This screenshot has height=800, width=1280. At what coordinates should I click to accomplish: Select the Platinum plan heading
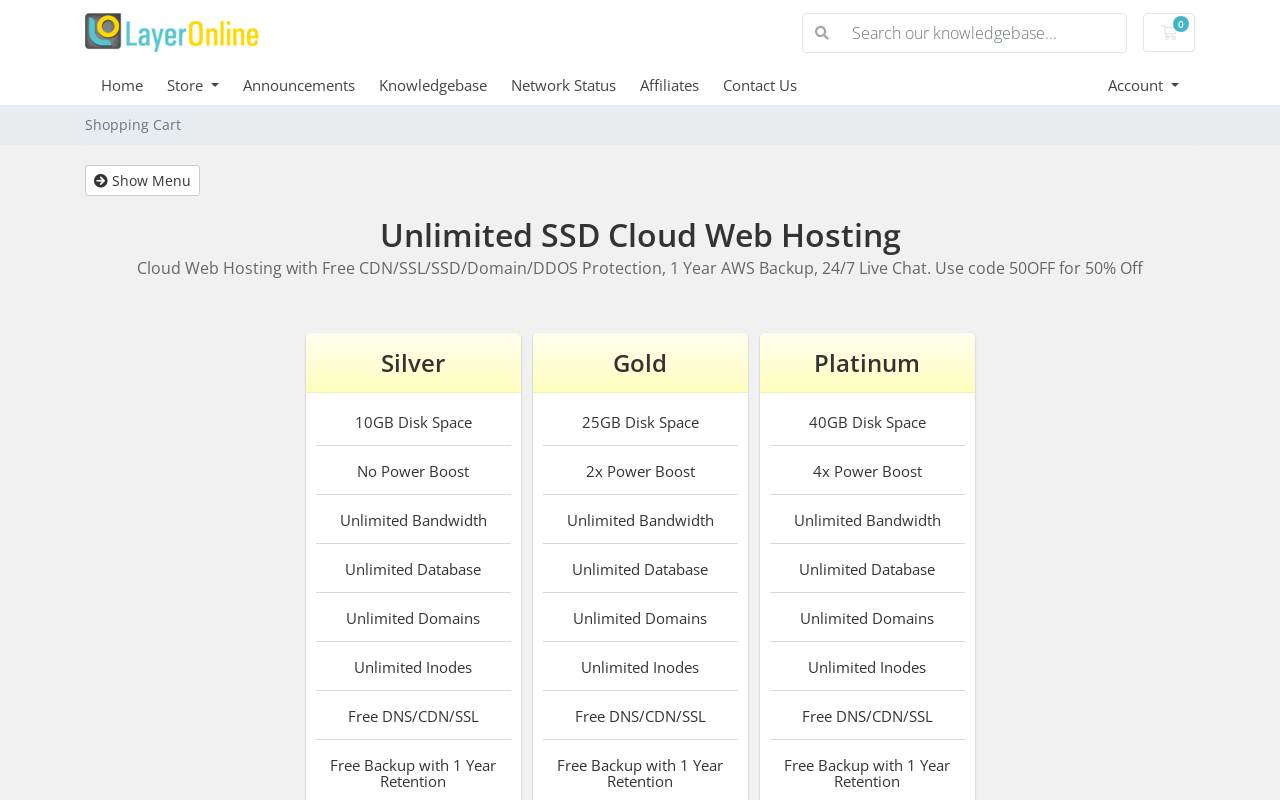click(867, 363)
